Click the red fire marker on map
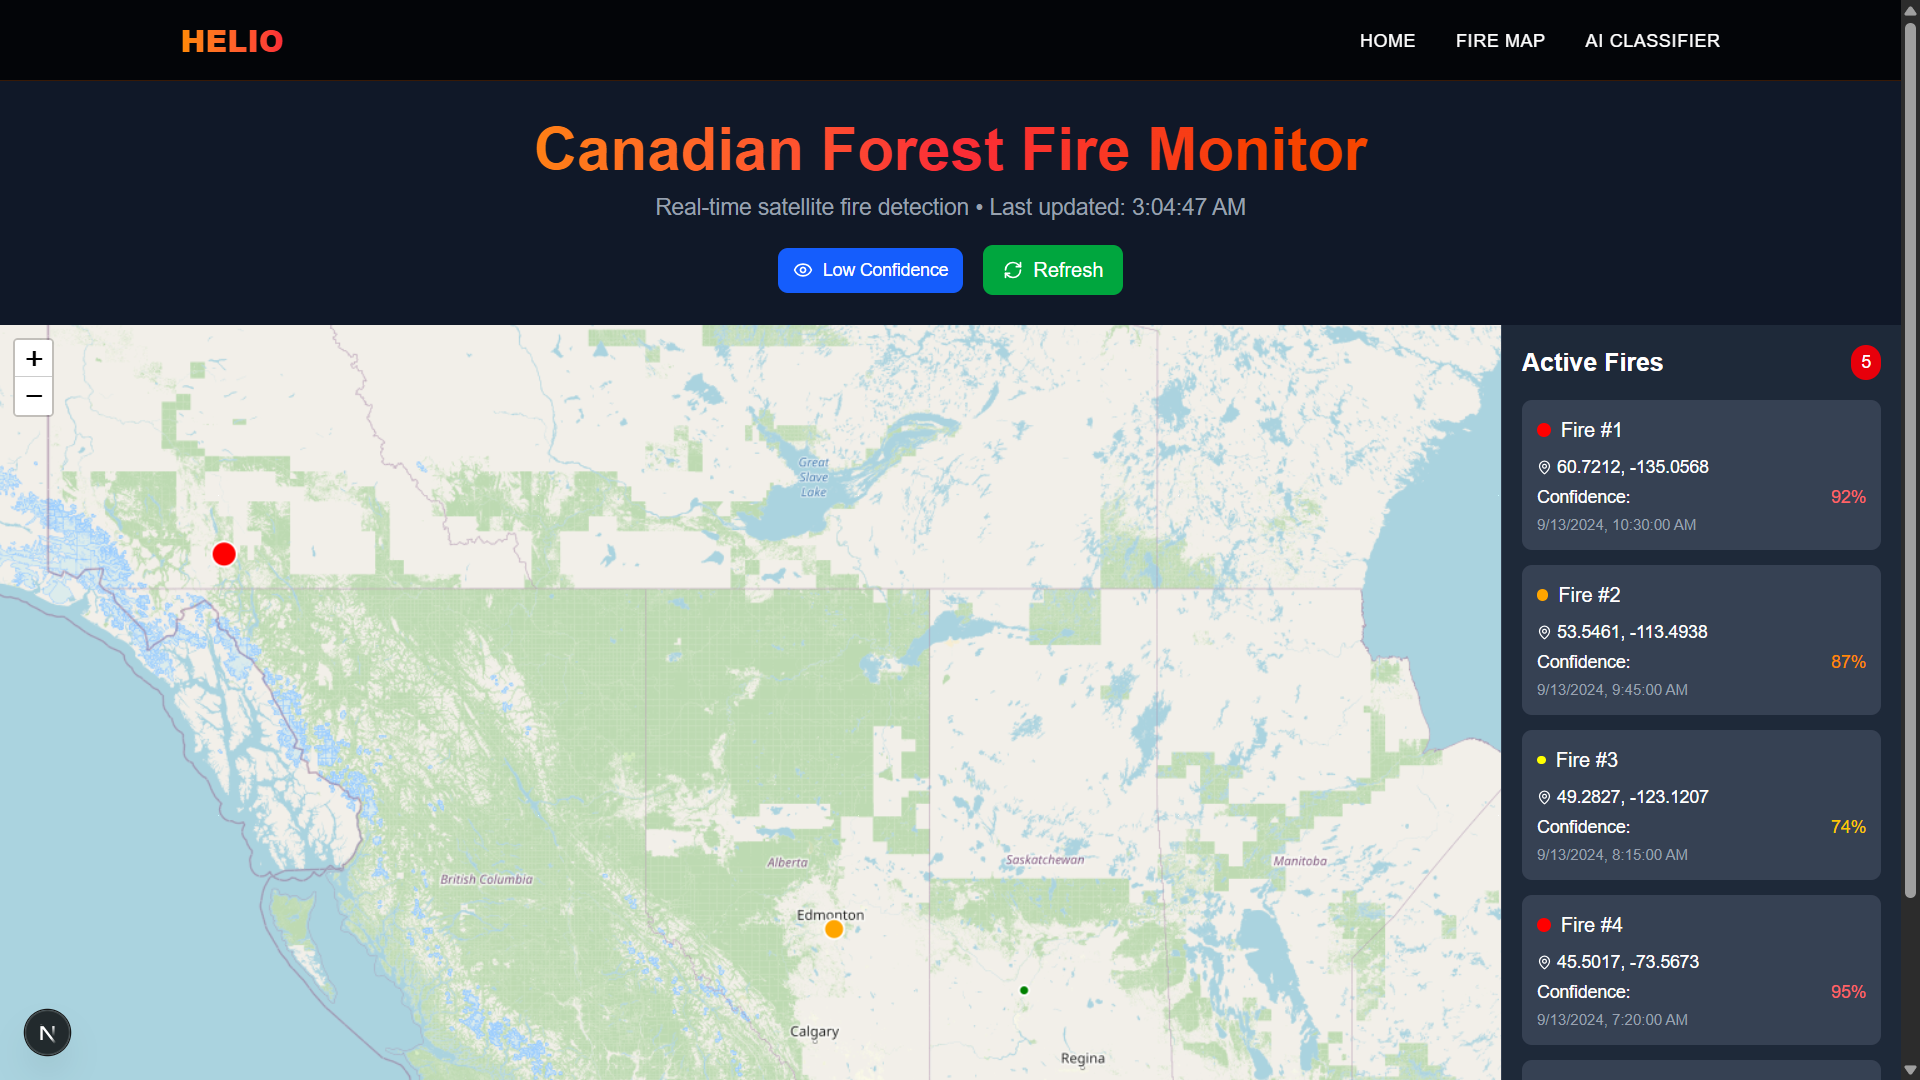 click(224, 554)
